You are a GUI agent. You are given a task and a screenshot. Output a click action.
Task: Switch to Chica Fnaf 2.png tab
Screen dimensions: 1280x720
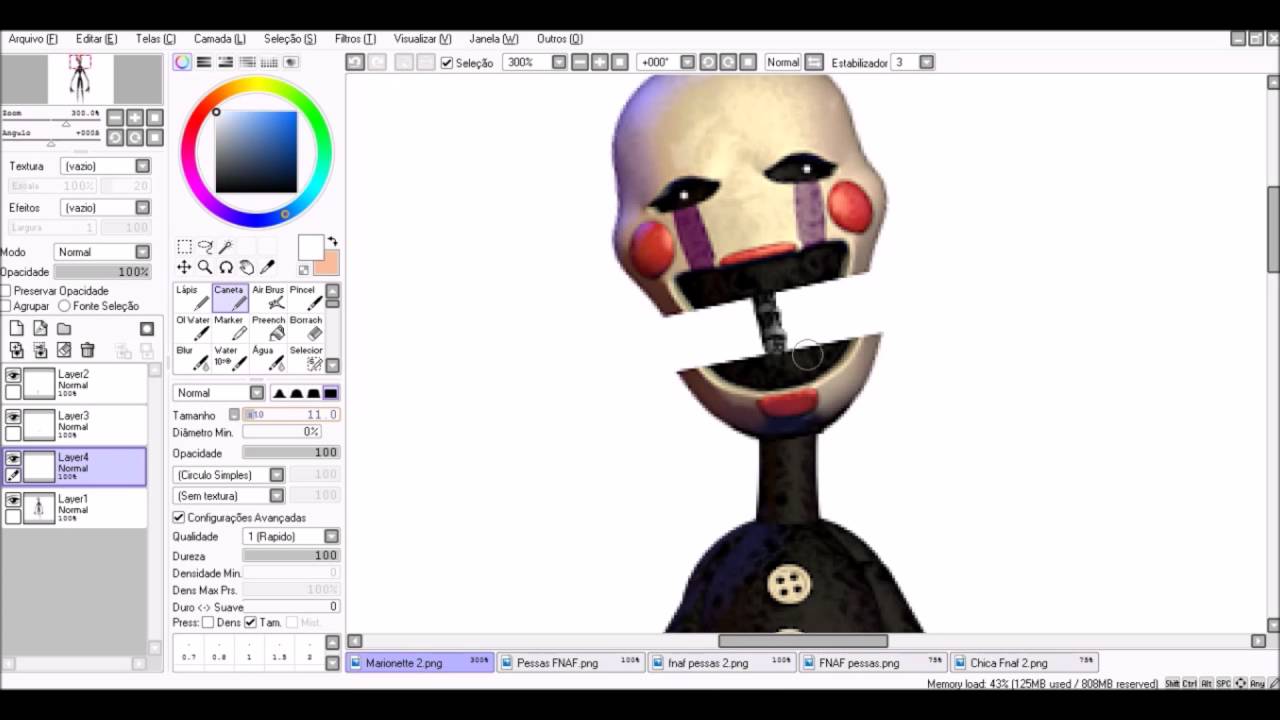pos(1024,663)
